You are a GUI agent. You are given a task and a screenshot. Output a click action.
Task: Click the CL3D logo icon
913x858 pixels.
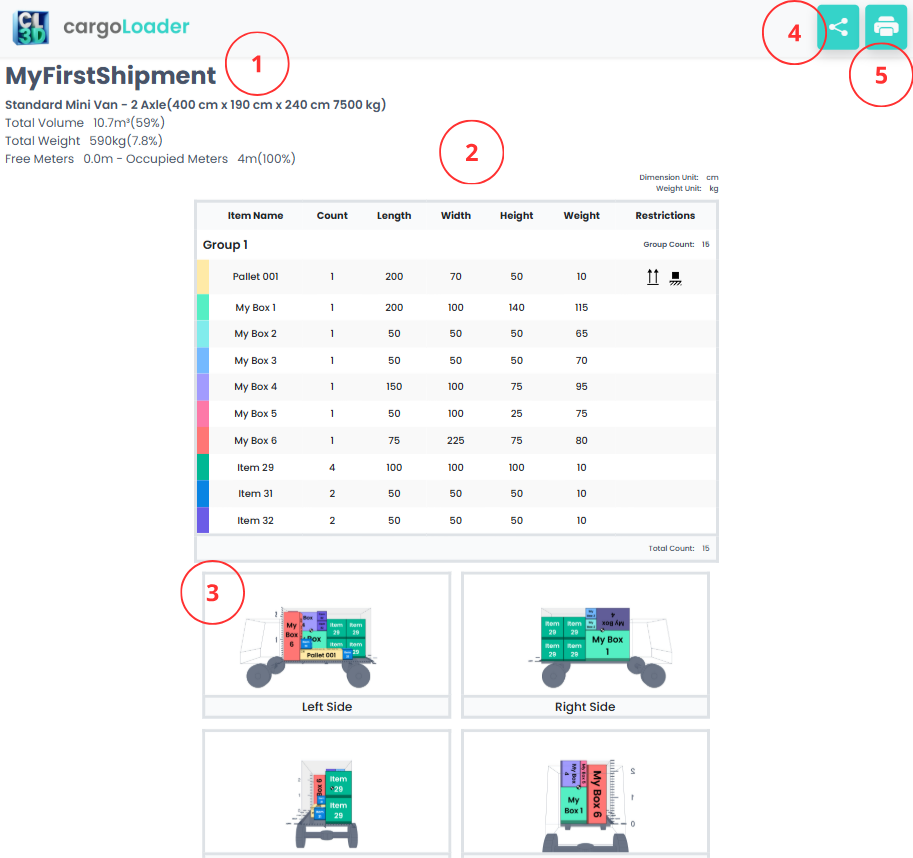tap(30, 27)
